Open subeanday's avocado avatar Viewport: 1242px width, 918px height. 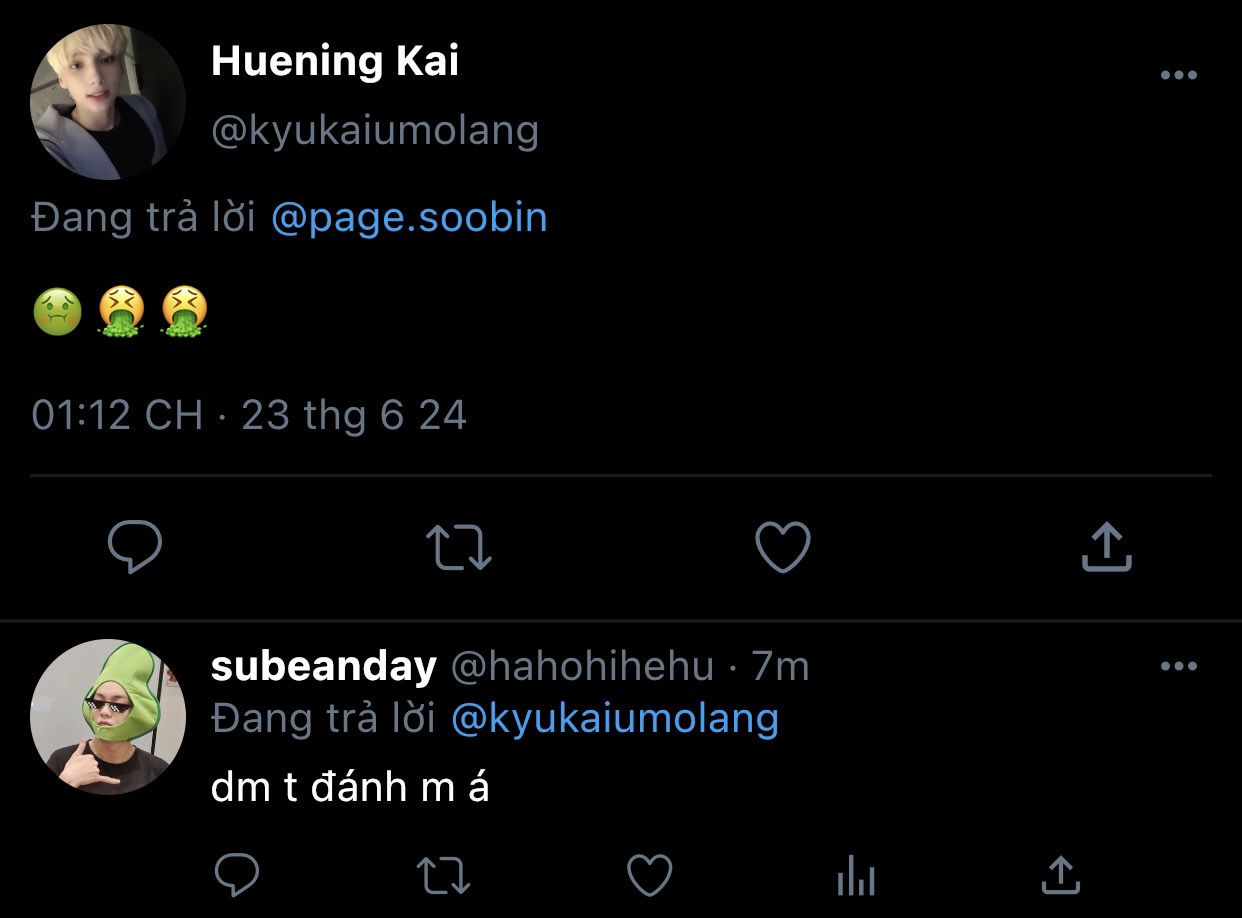tap(108, 717)
